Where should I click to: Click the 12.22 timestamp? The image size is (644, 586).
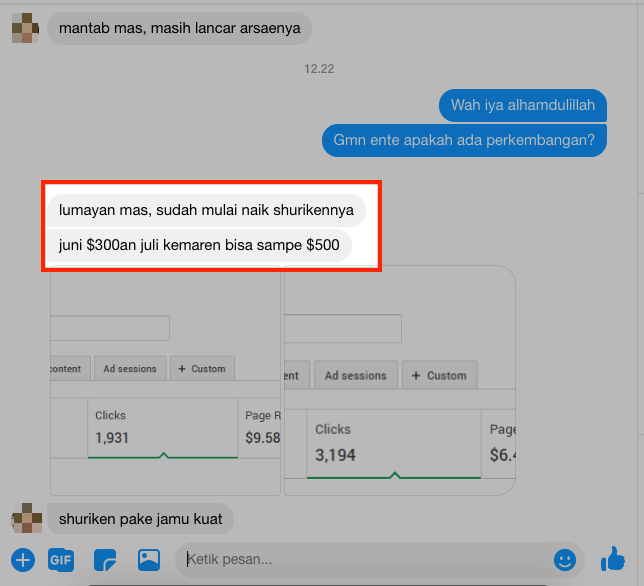pyautogui.click(x=321, y=68)
